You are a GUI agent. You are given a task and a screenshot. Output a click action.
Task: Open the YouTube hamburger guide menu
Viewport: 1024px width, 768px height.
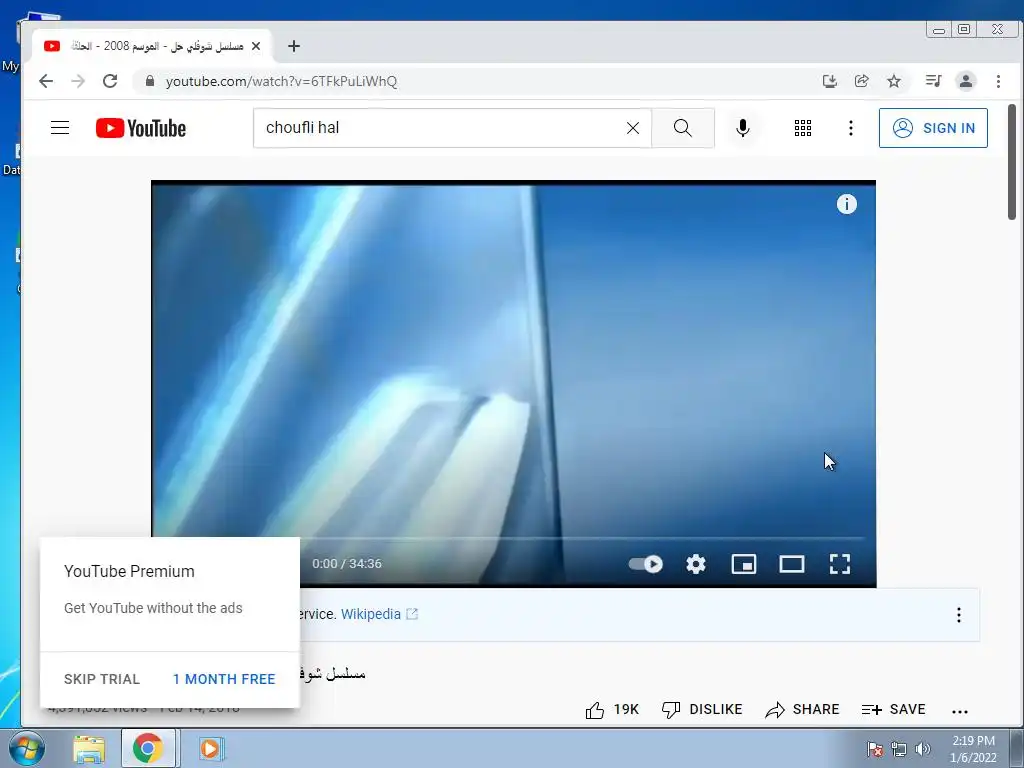pyautogui.click(x=60, y=127)
